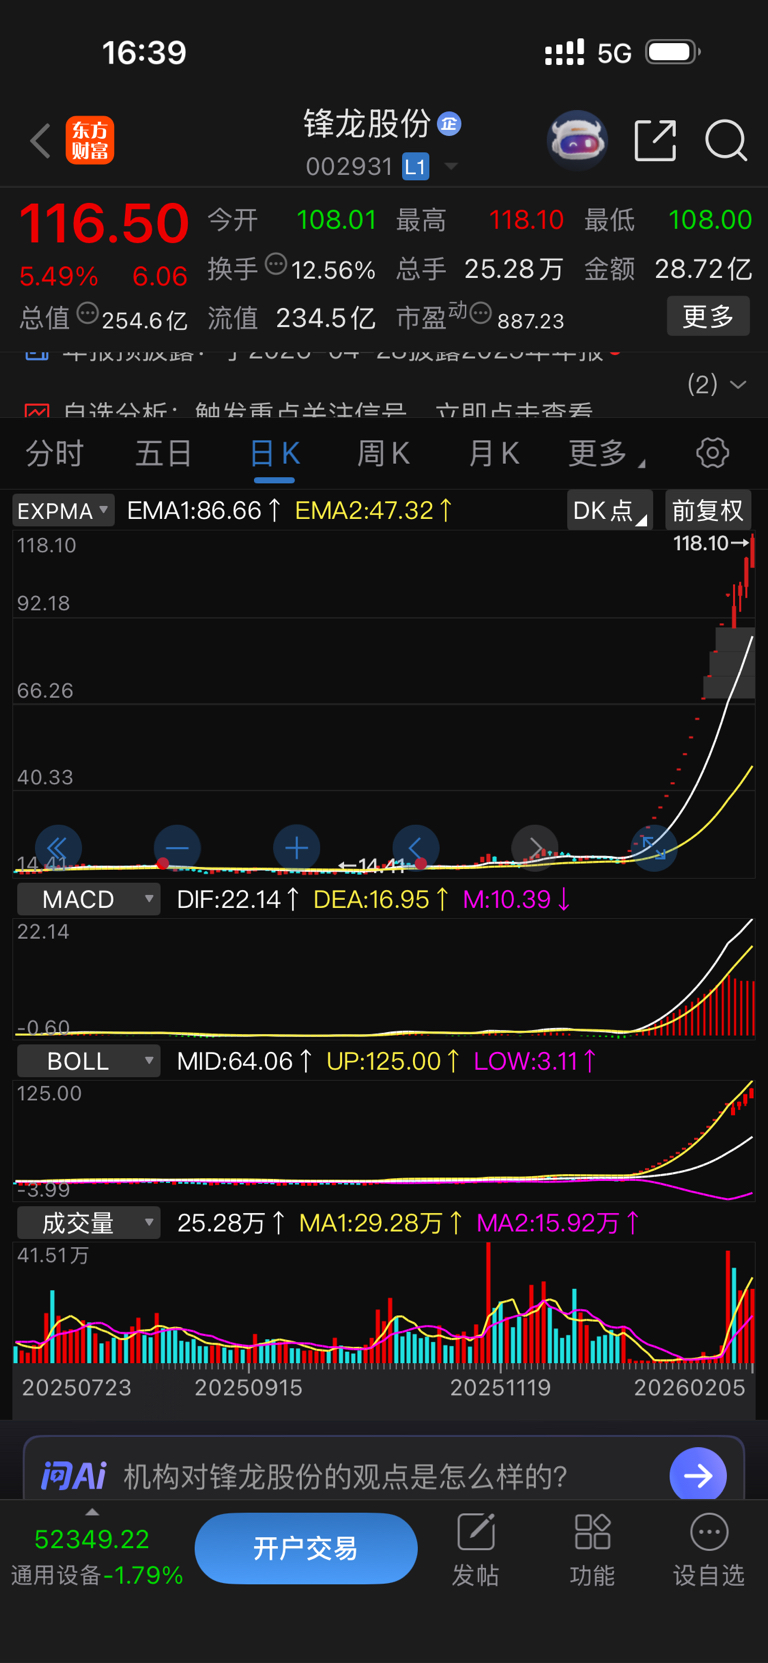Viewport: 768px width, 1663px height.
Task: Click the 更多 quote details button
Action: [x=708, y=317]
